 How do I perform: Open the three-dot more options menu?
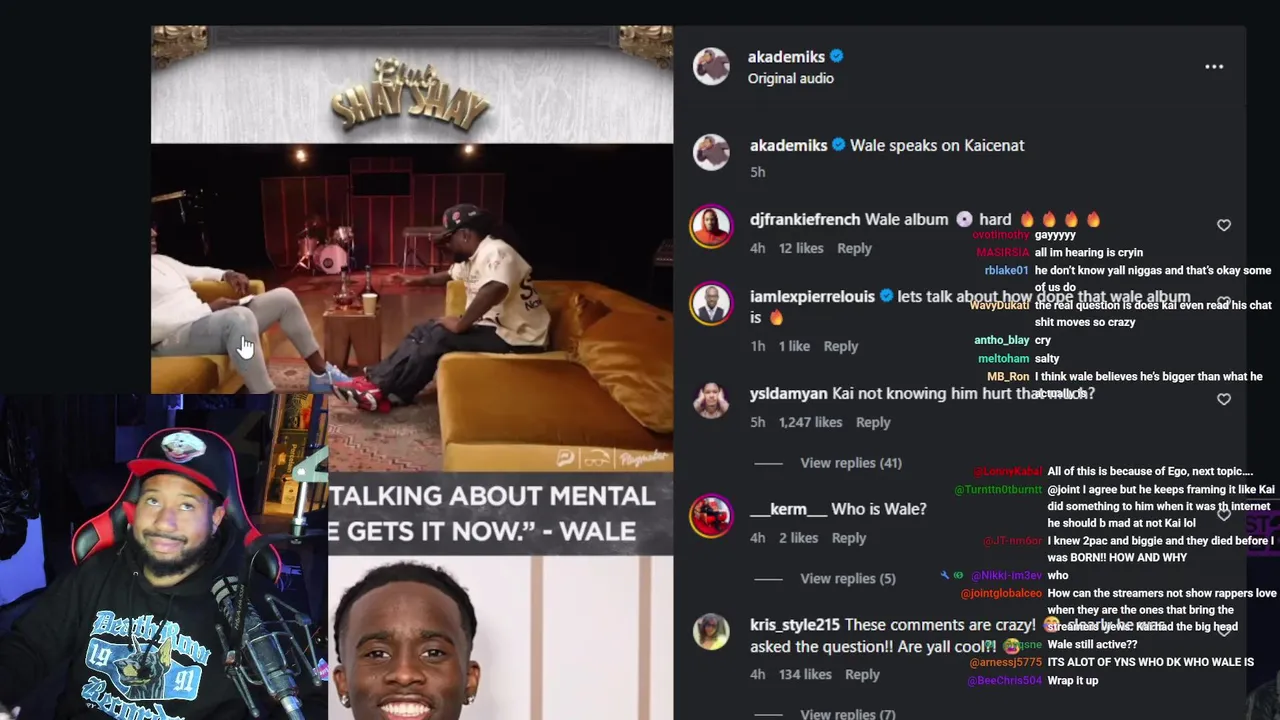(x=1214, y=67)
